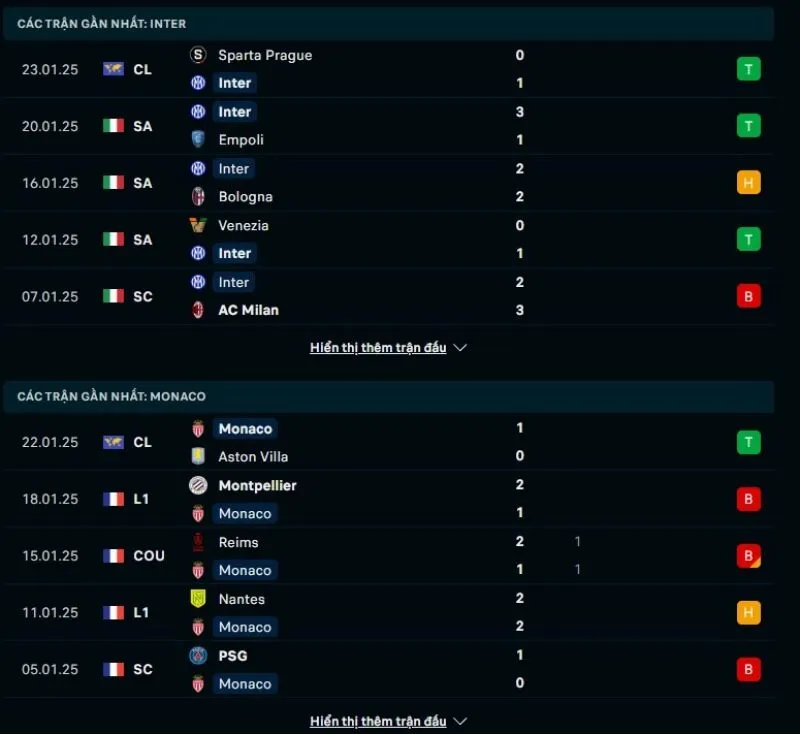Screen dimensions: 800x734
Task: Select the Montpellier club logo
Action: [197, 485]
